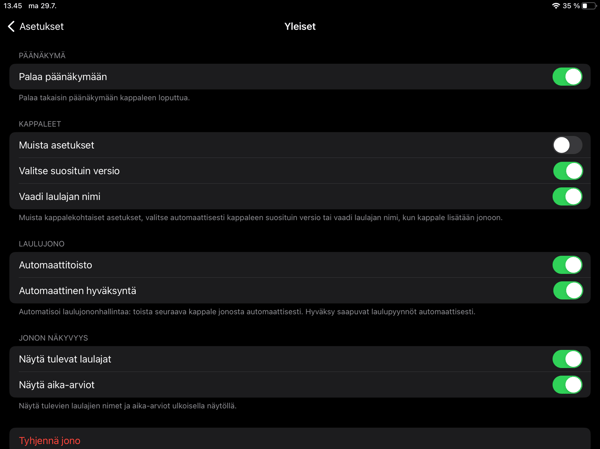
Task: Tap the battery status icon
Action: [x=589, y=6]
